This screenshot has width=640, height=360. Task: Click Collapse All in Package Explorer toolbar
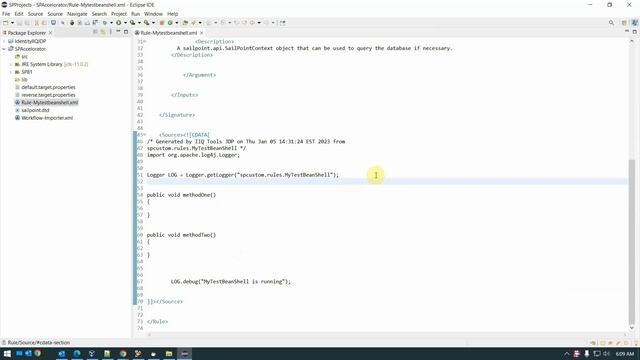(x=95, y=32)
